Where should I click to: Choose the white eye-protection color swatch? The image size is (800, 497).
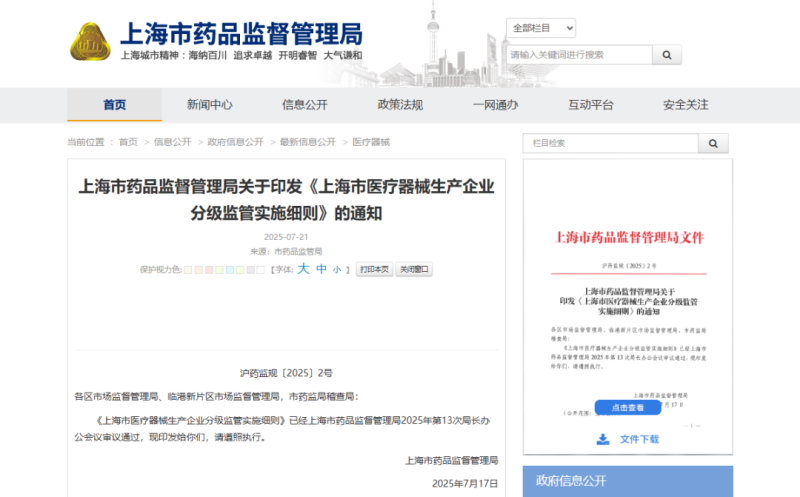[260, 270]
